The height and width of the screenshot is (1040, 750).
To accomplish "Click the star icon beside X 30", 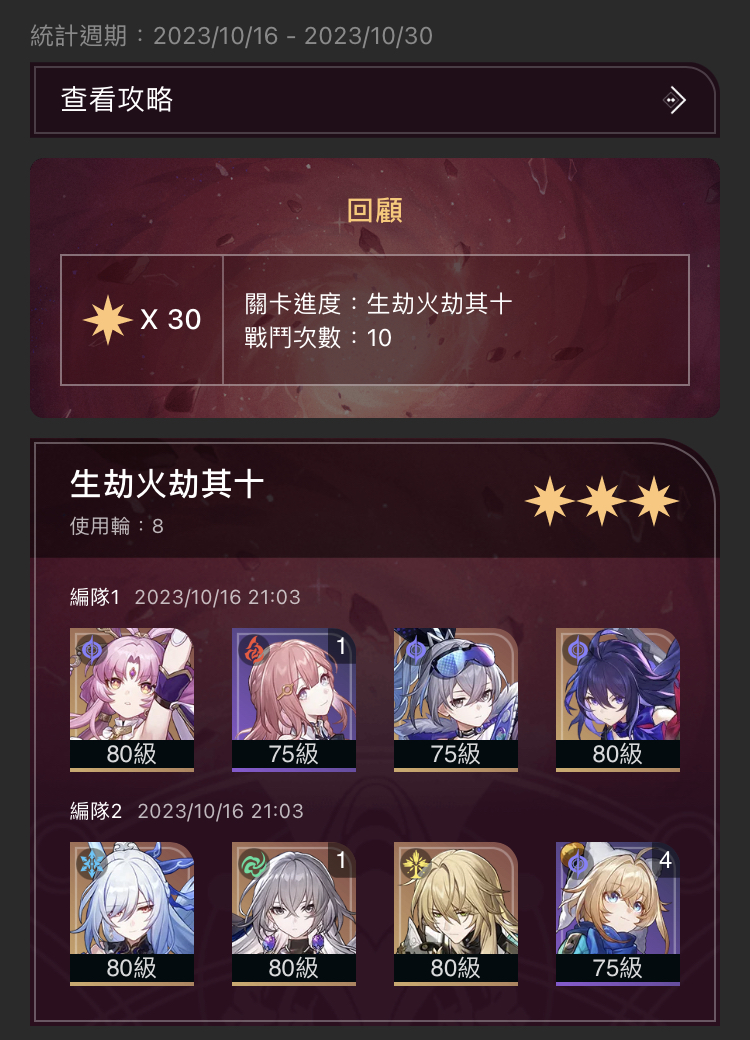I will click(107, 320).
